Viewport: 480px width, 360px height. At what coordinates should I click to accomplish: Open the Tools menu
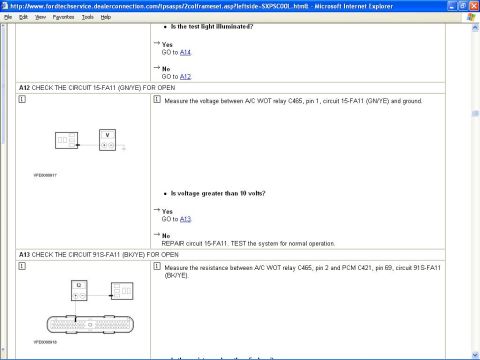(88, 17)
